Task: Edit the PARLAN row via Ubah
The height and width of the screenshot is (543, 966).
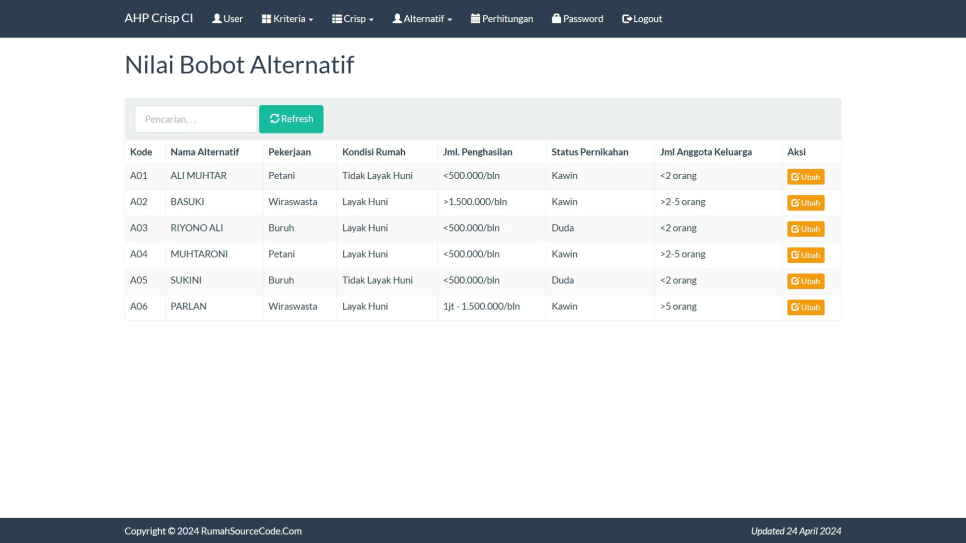Action: 805,307
